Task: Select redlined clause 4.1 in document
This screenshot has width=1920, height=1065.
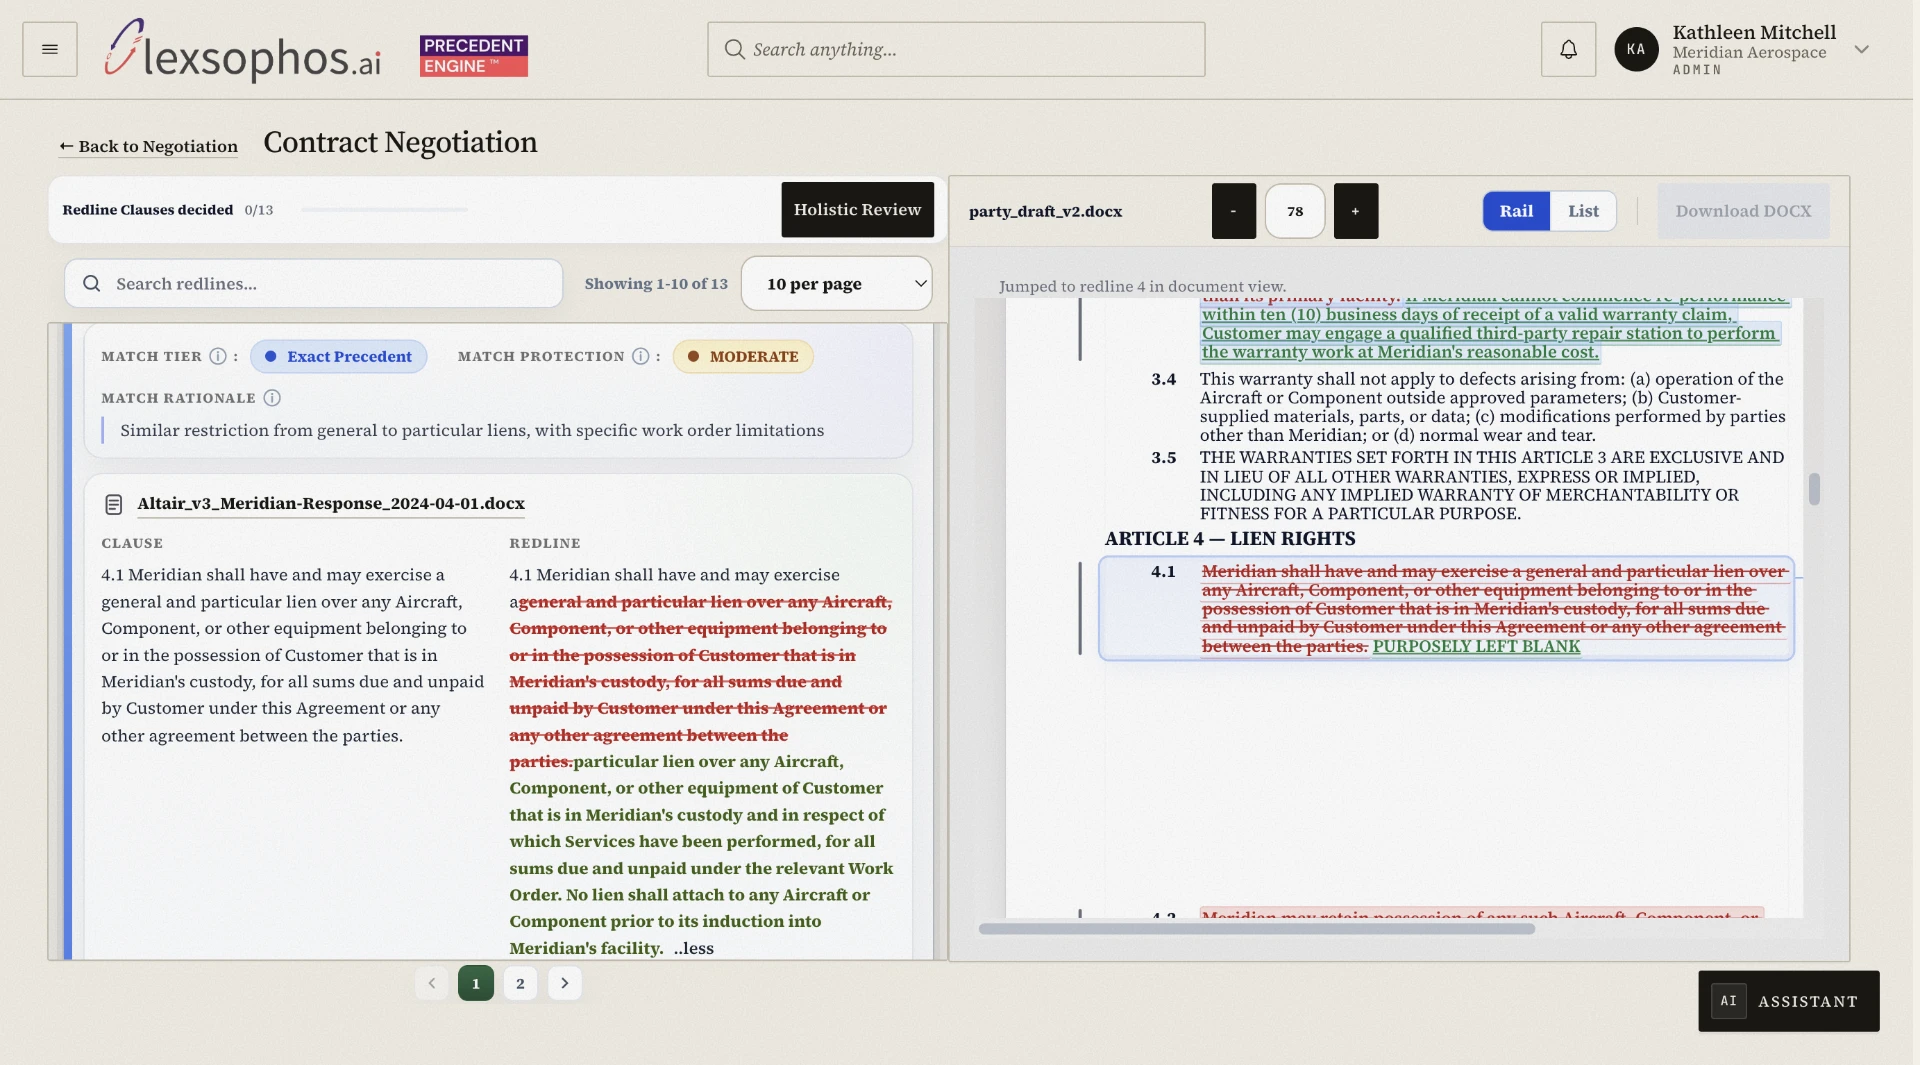Action: pyautogui.click(x=1446, y=608)
